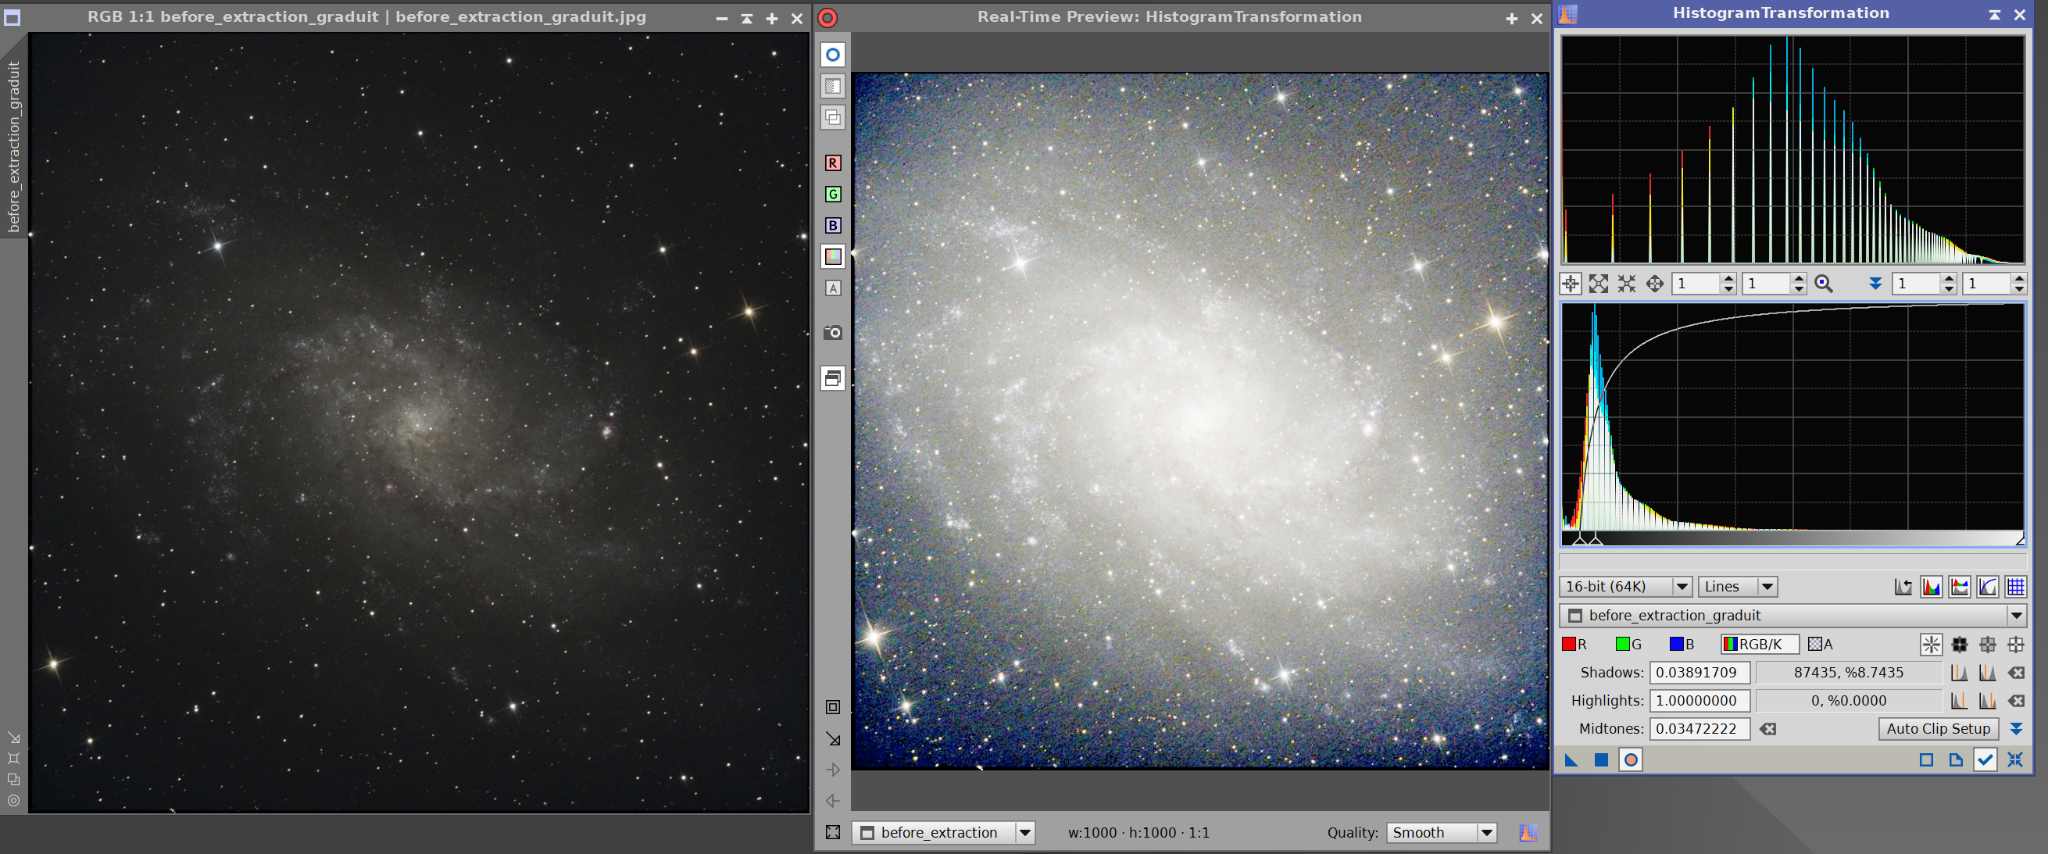Click Apply square button in process bar
The width and height of the screenshot is (2048, 854).
click(1601, 760)
